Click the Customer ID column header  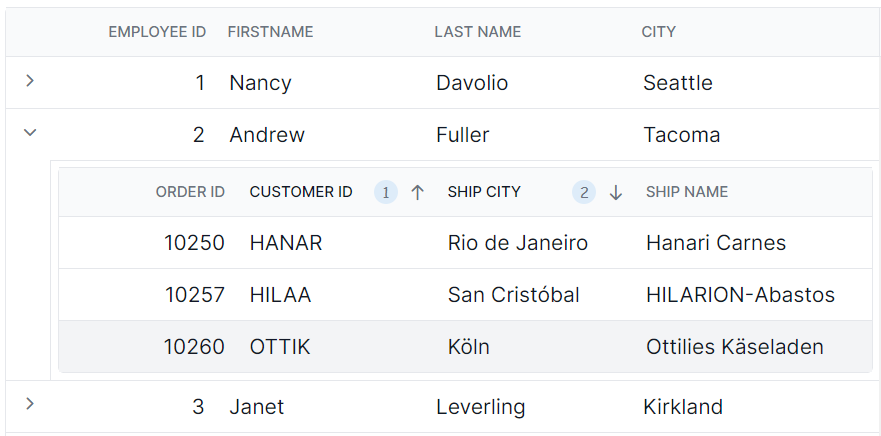(x=301, y=192)
